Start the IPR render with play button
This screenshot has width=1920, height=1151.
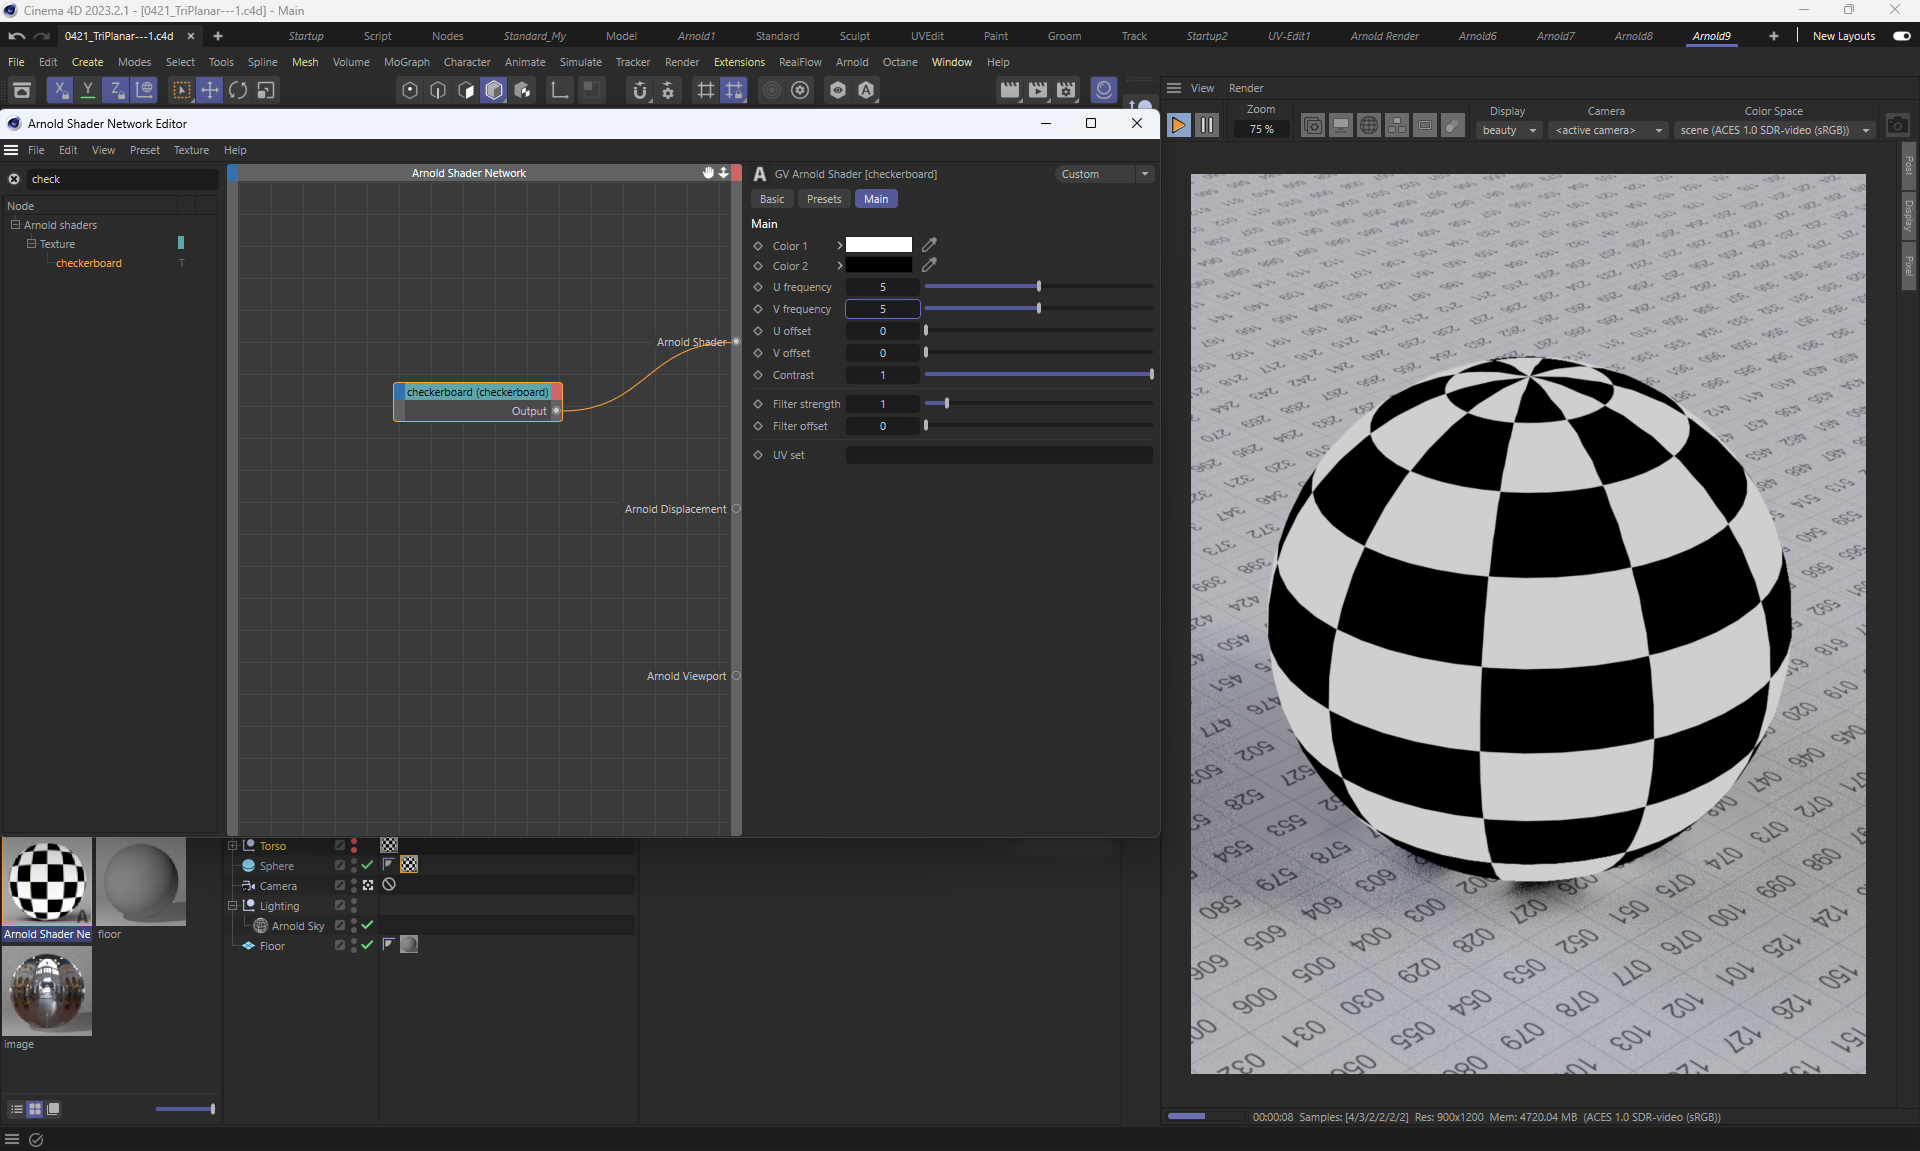pyautogui.click(x=1179, y=125)
